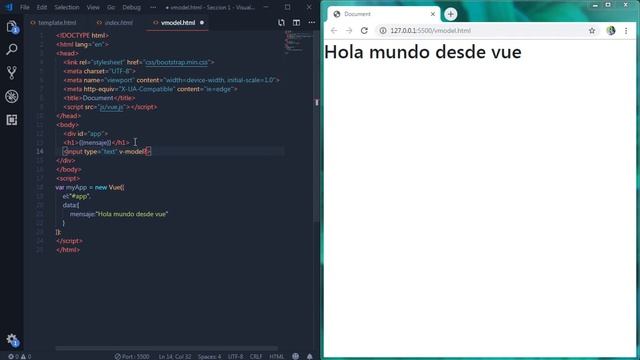This screenshot has width=640, height=360.
Task: Select the vmodel.html editor tab
Action: (178, 23)
